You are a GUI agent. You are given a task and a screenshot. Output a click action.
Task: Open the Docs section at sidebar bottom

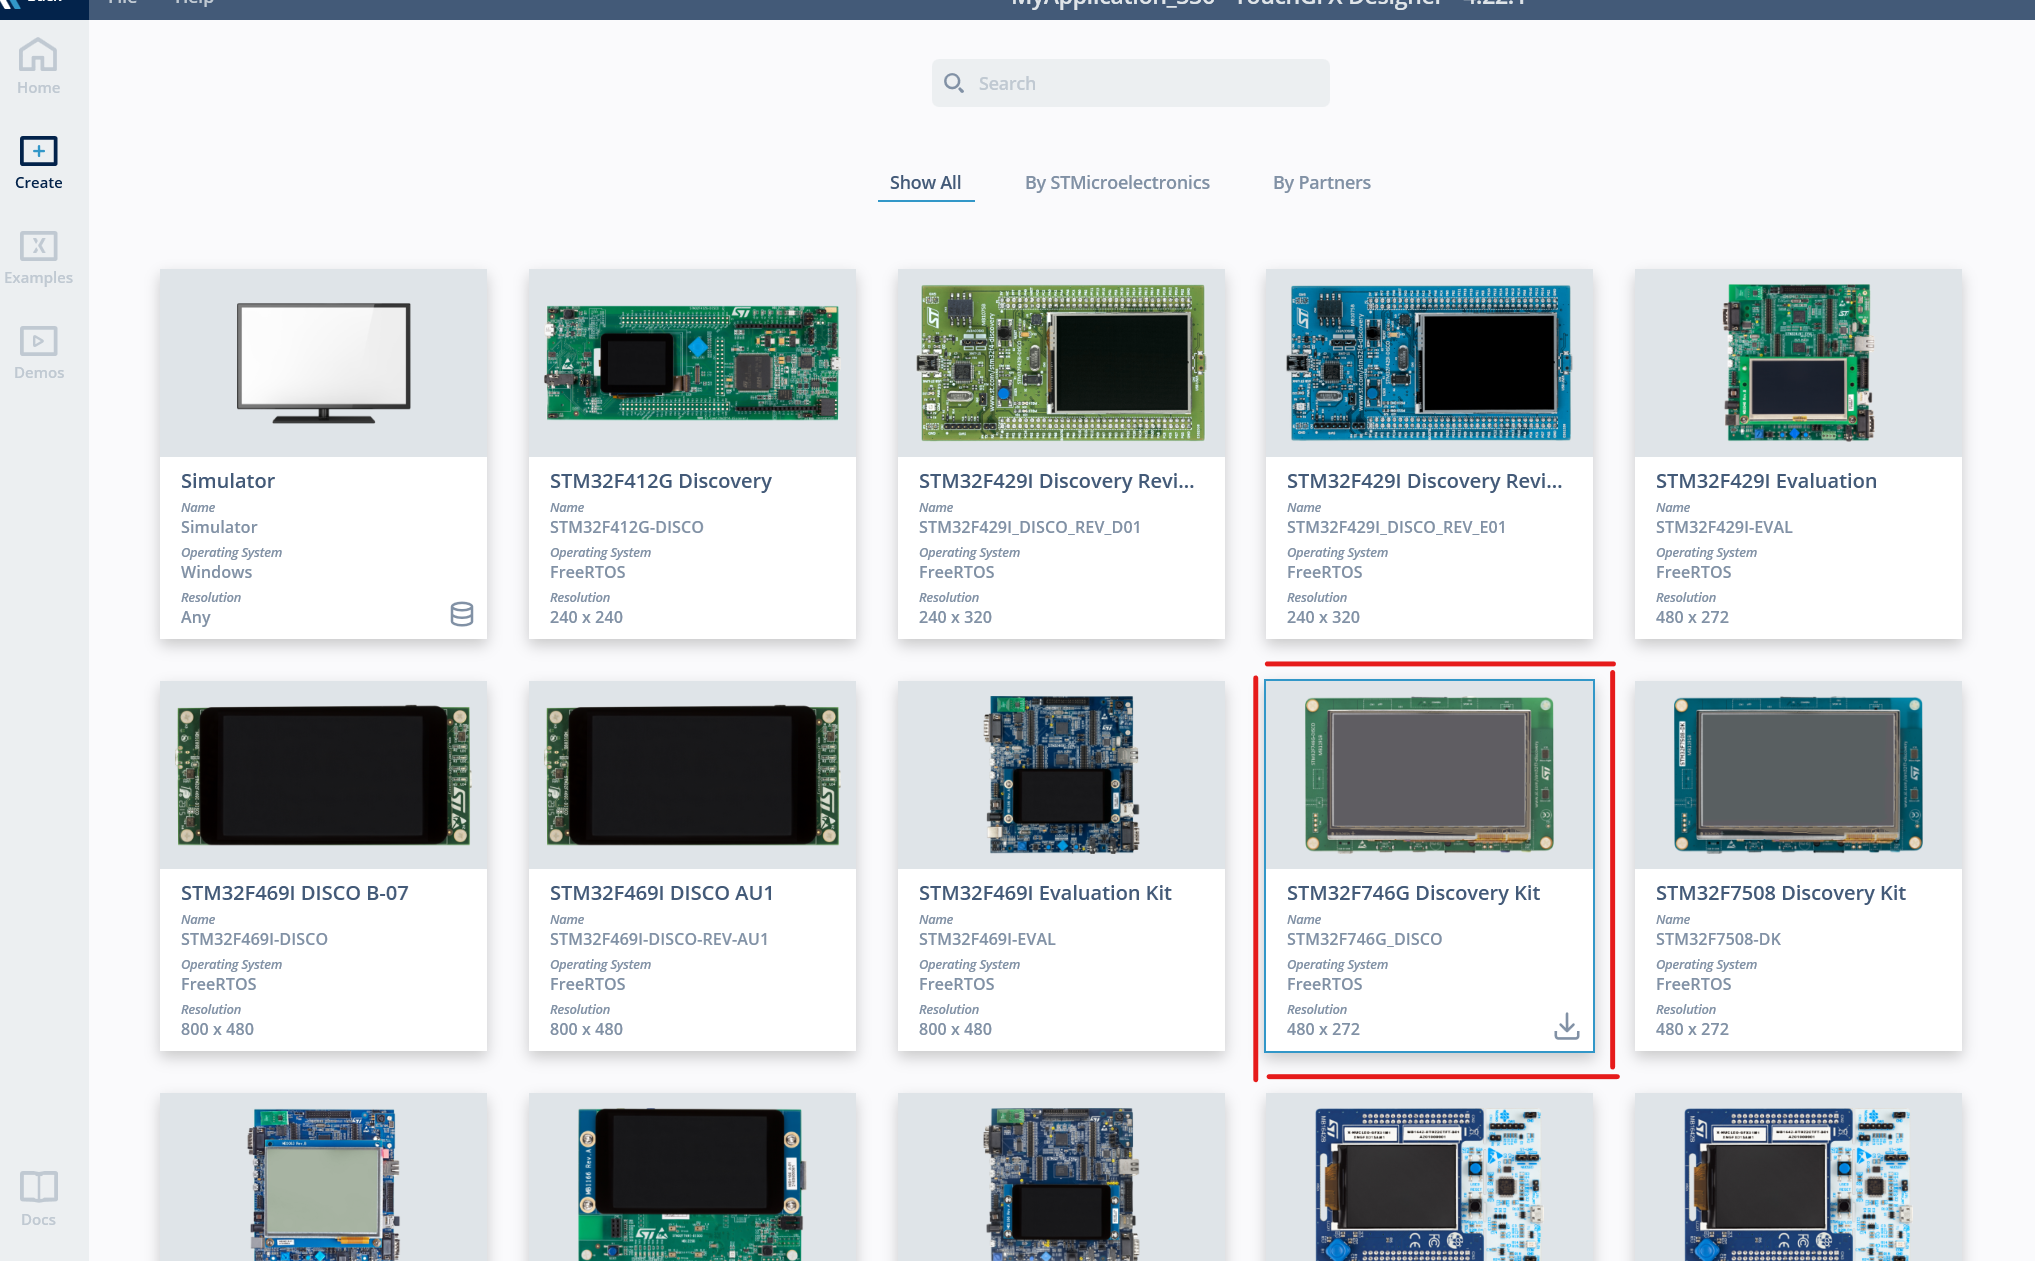pos(38,1196)
